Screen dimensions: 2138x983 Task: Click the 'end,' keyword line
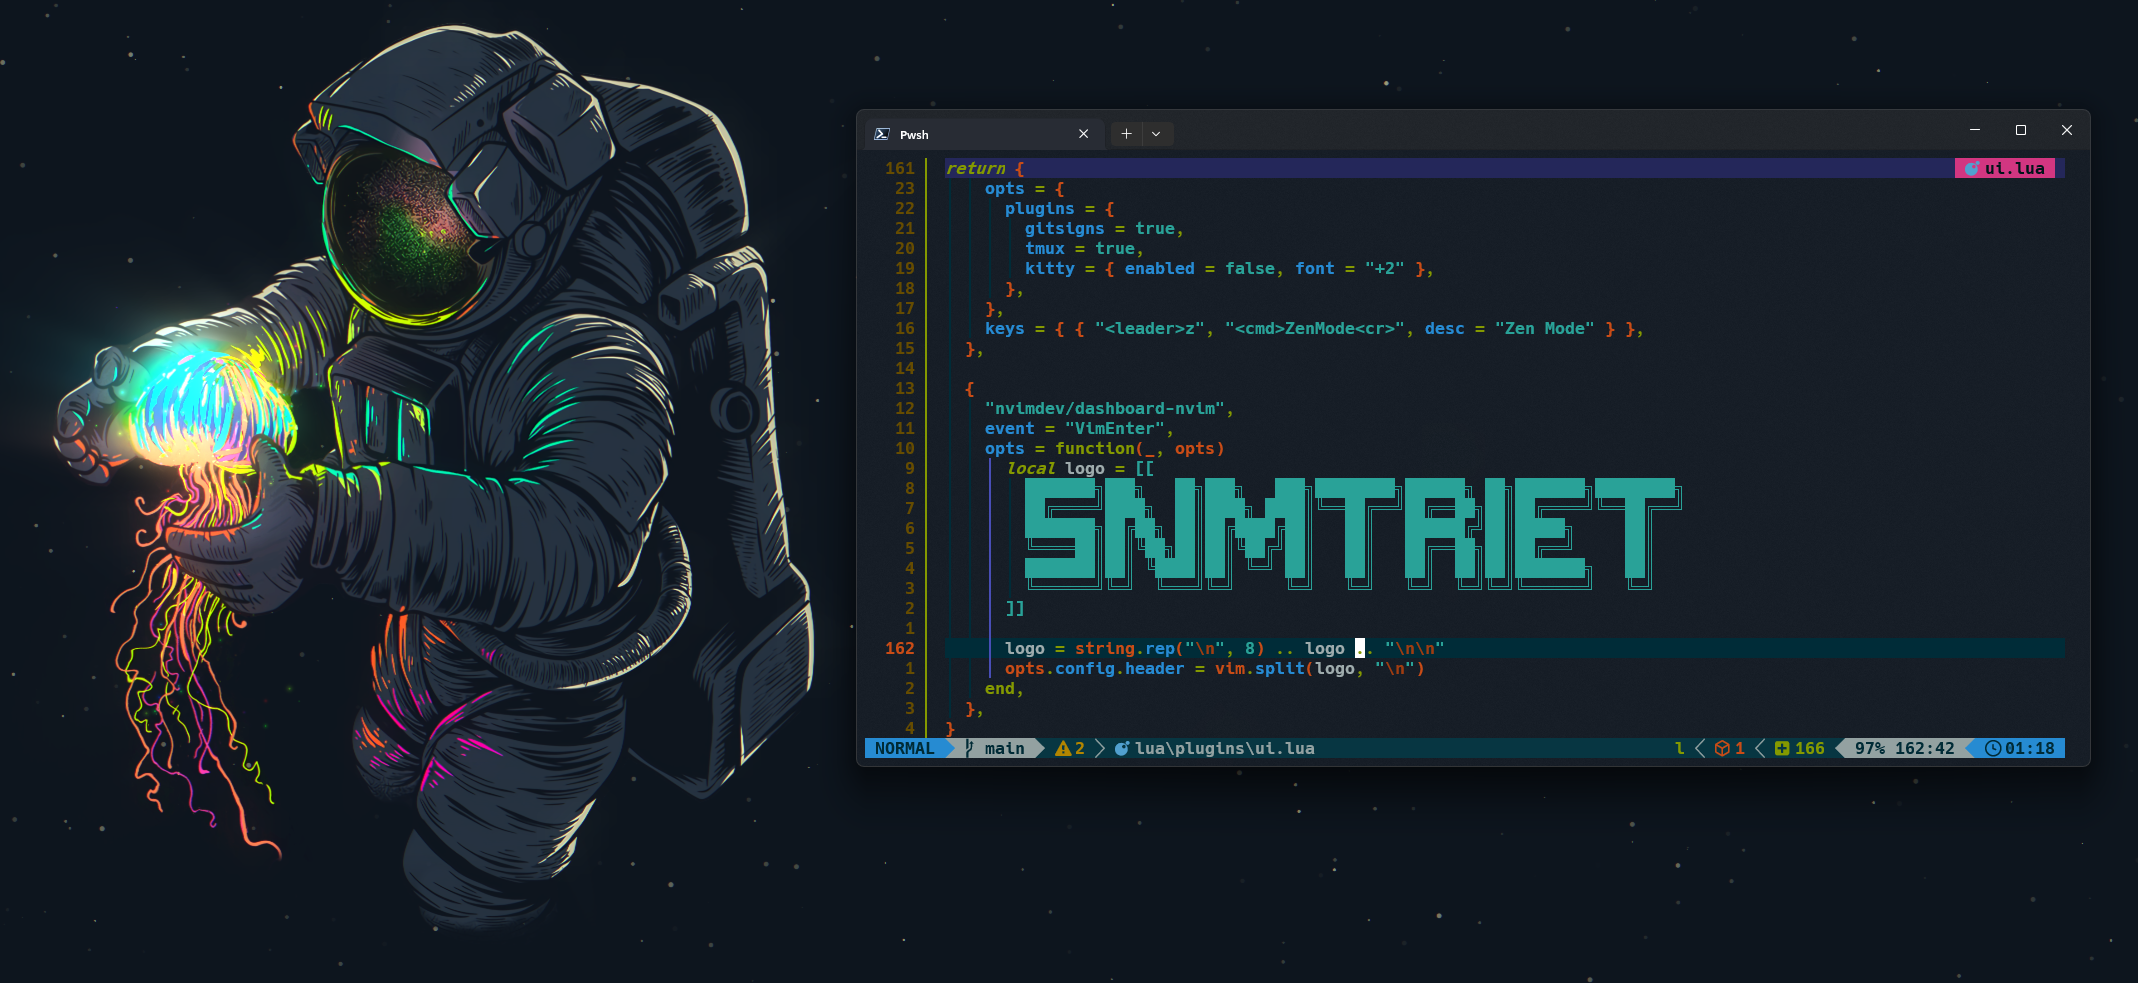[1004, 688]
